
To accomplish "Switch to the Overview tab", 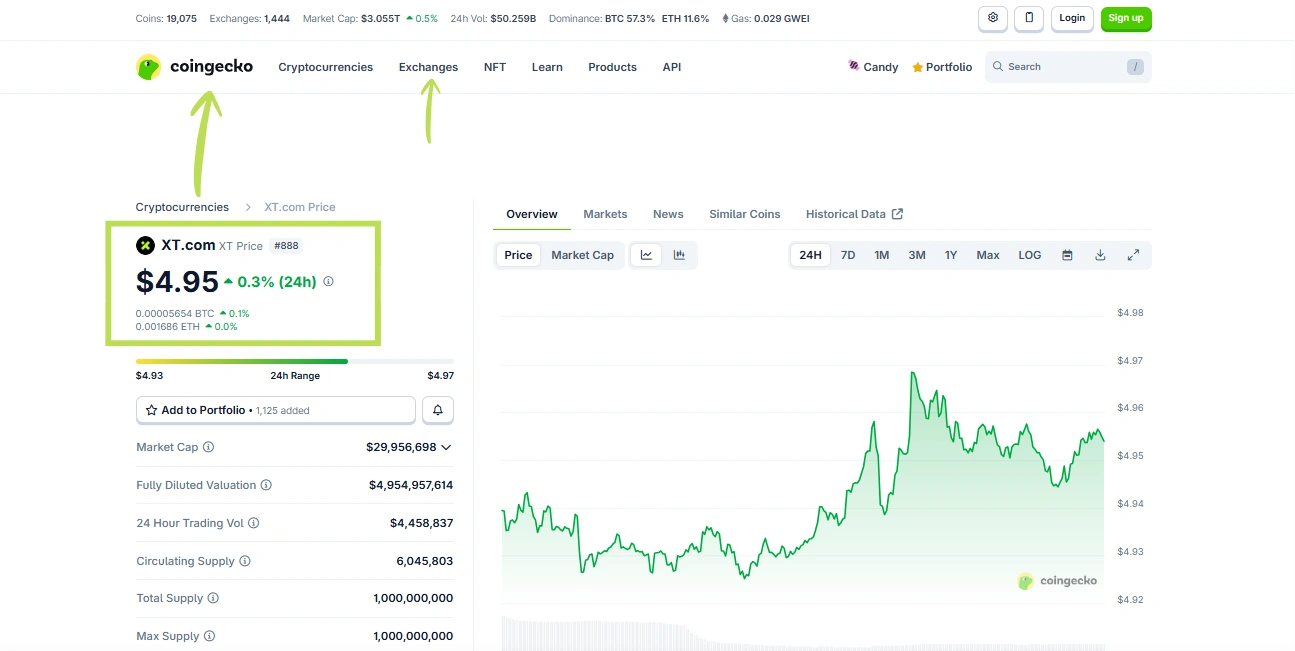I will click(532, 214).
